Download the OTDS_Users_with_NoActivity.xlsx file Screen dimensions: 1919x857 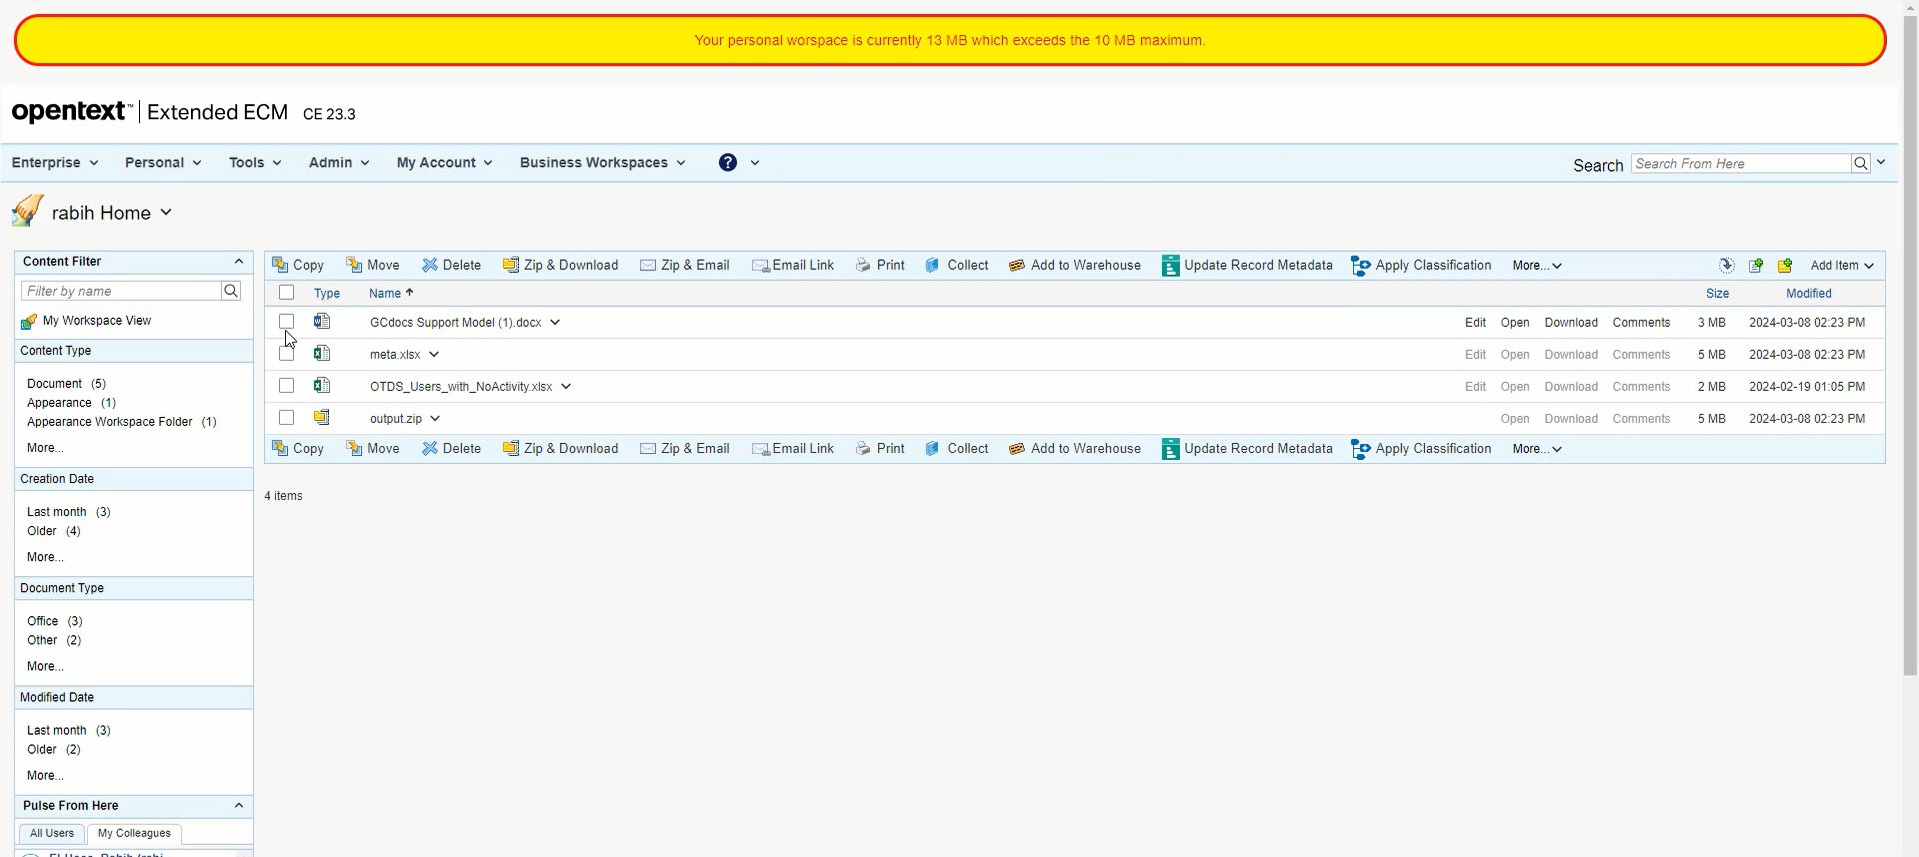1570,387
